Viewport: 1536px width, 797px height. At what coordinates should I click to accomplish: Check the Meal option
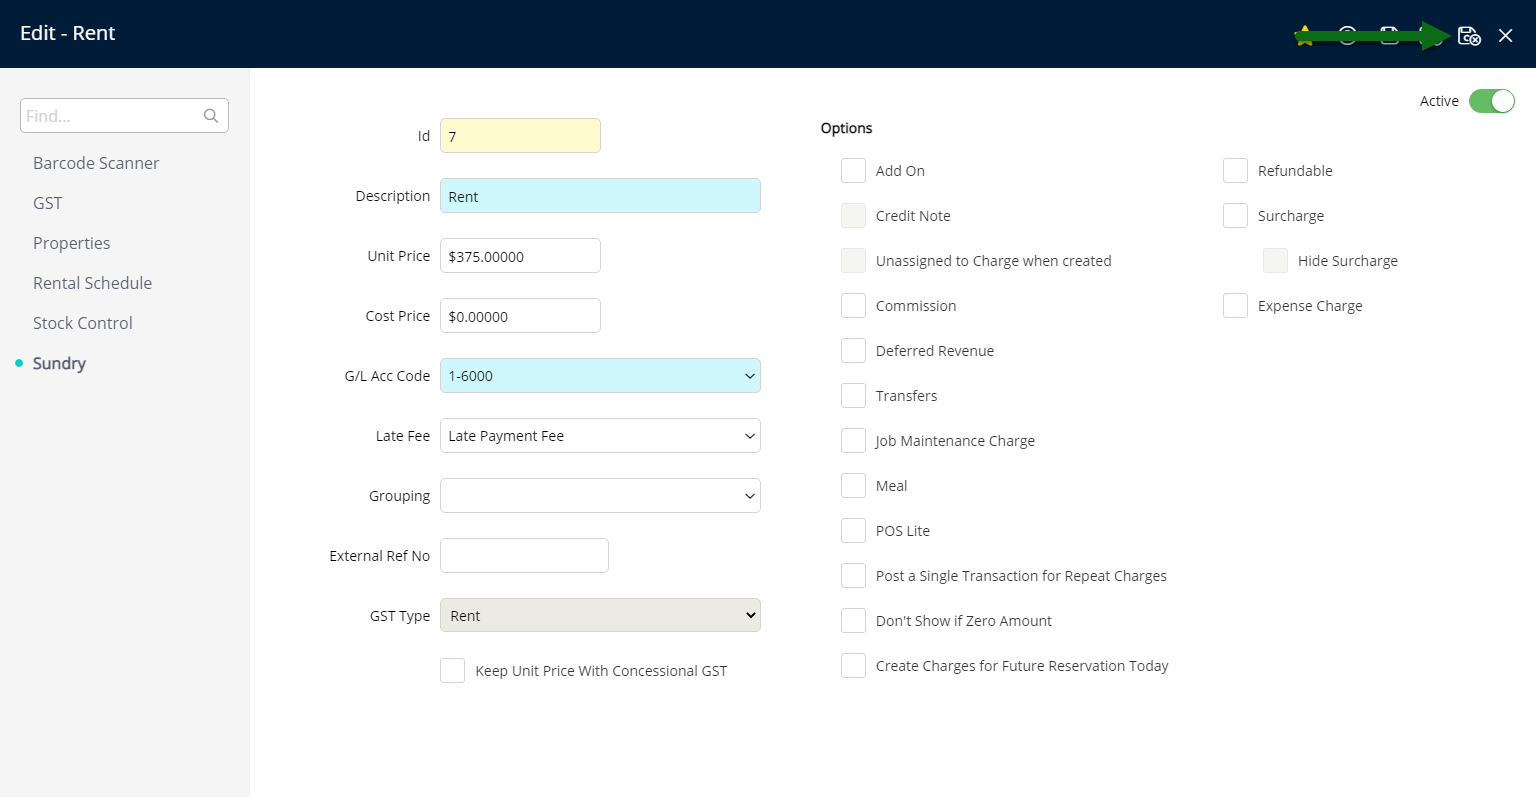pyautogui.click(x=853, y=486)
